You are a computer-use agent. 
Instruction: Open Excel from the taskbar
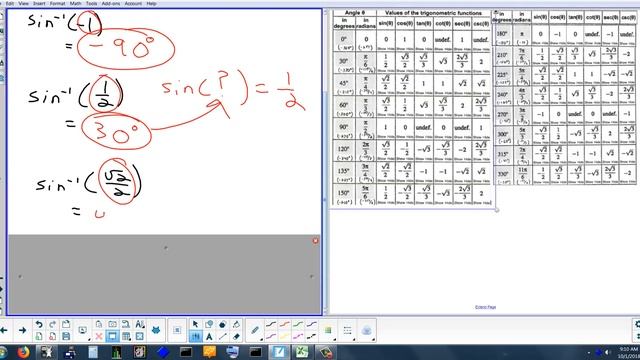pyautogui.click(x=302, y=352)
